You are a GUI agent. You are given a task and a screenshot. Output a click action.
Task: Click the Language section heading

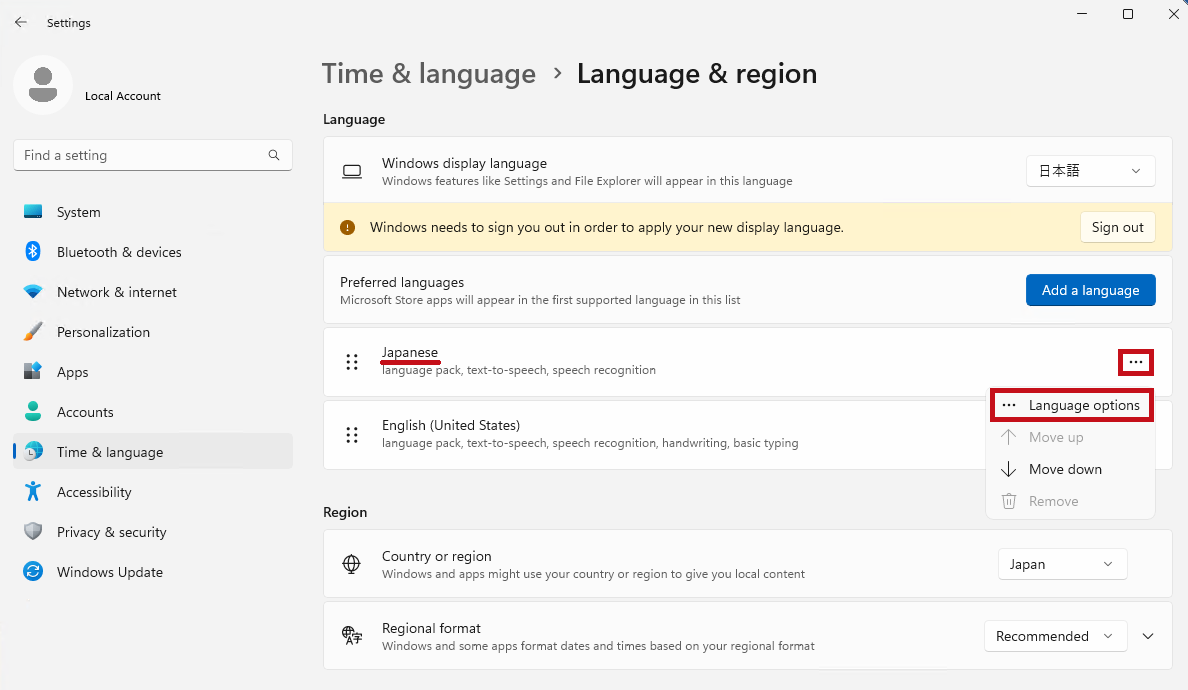tap(354, 119)
